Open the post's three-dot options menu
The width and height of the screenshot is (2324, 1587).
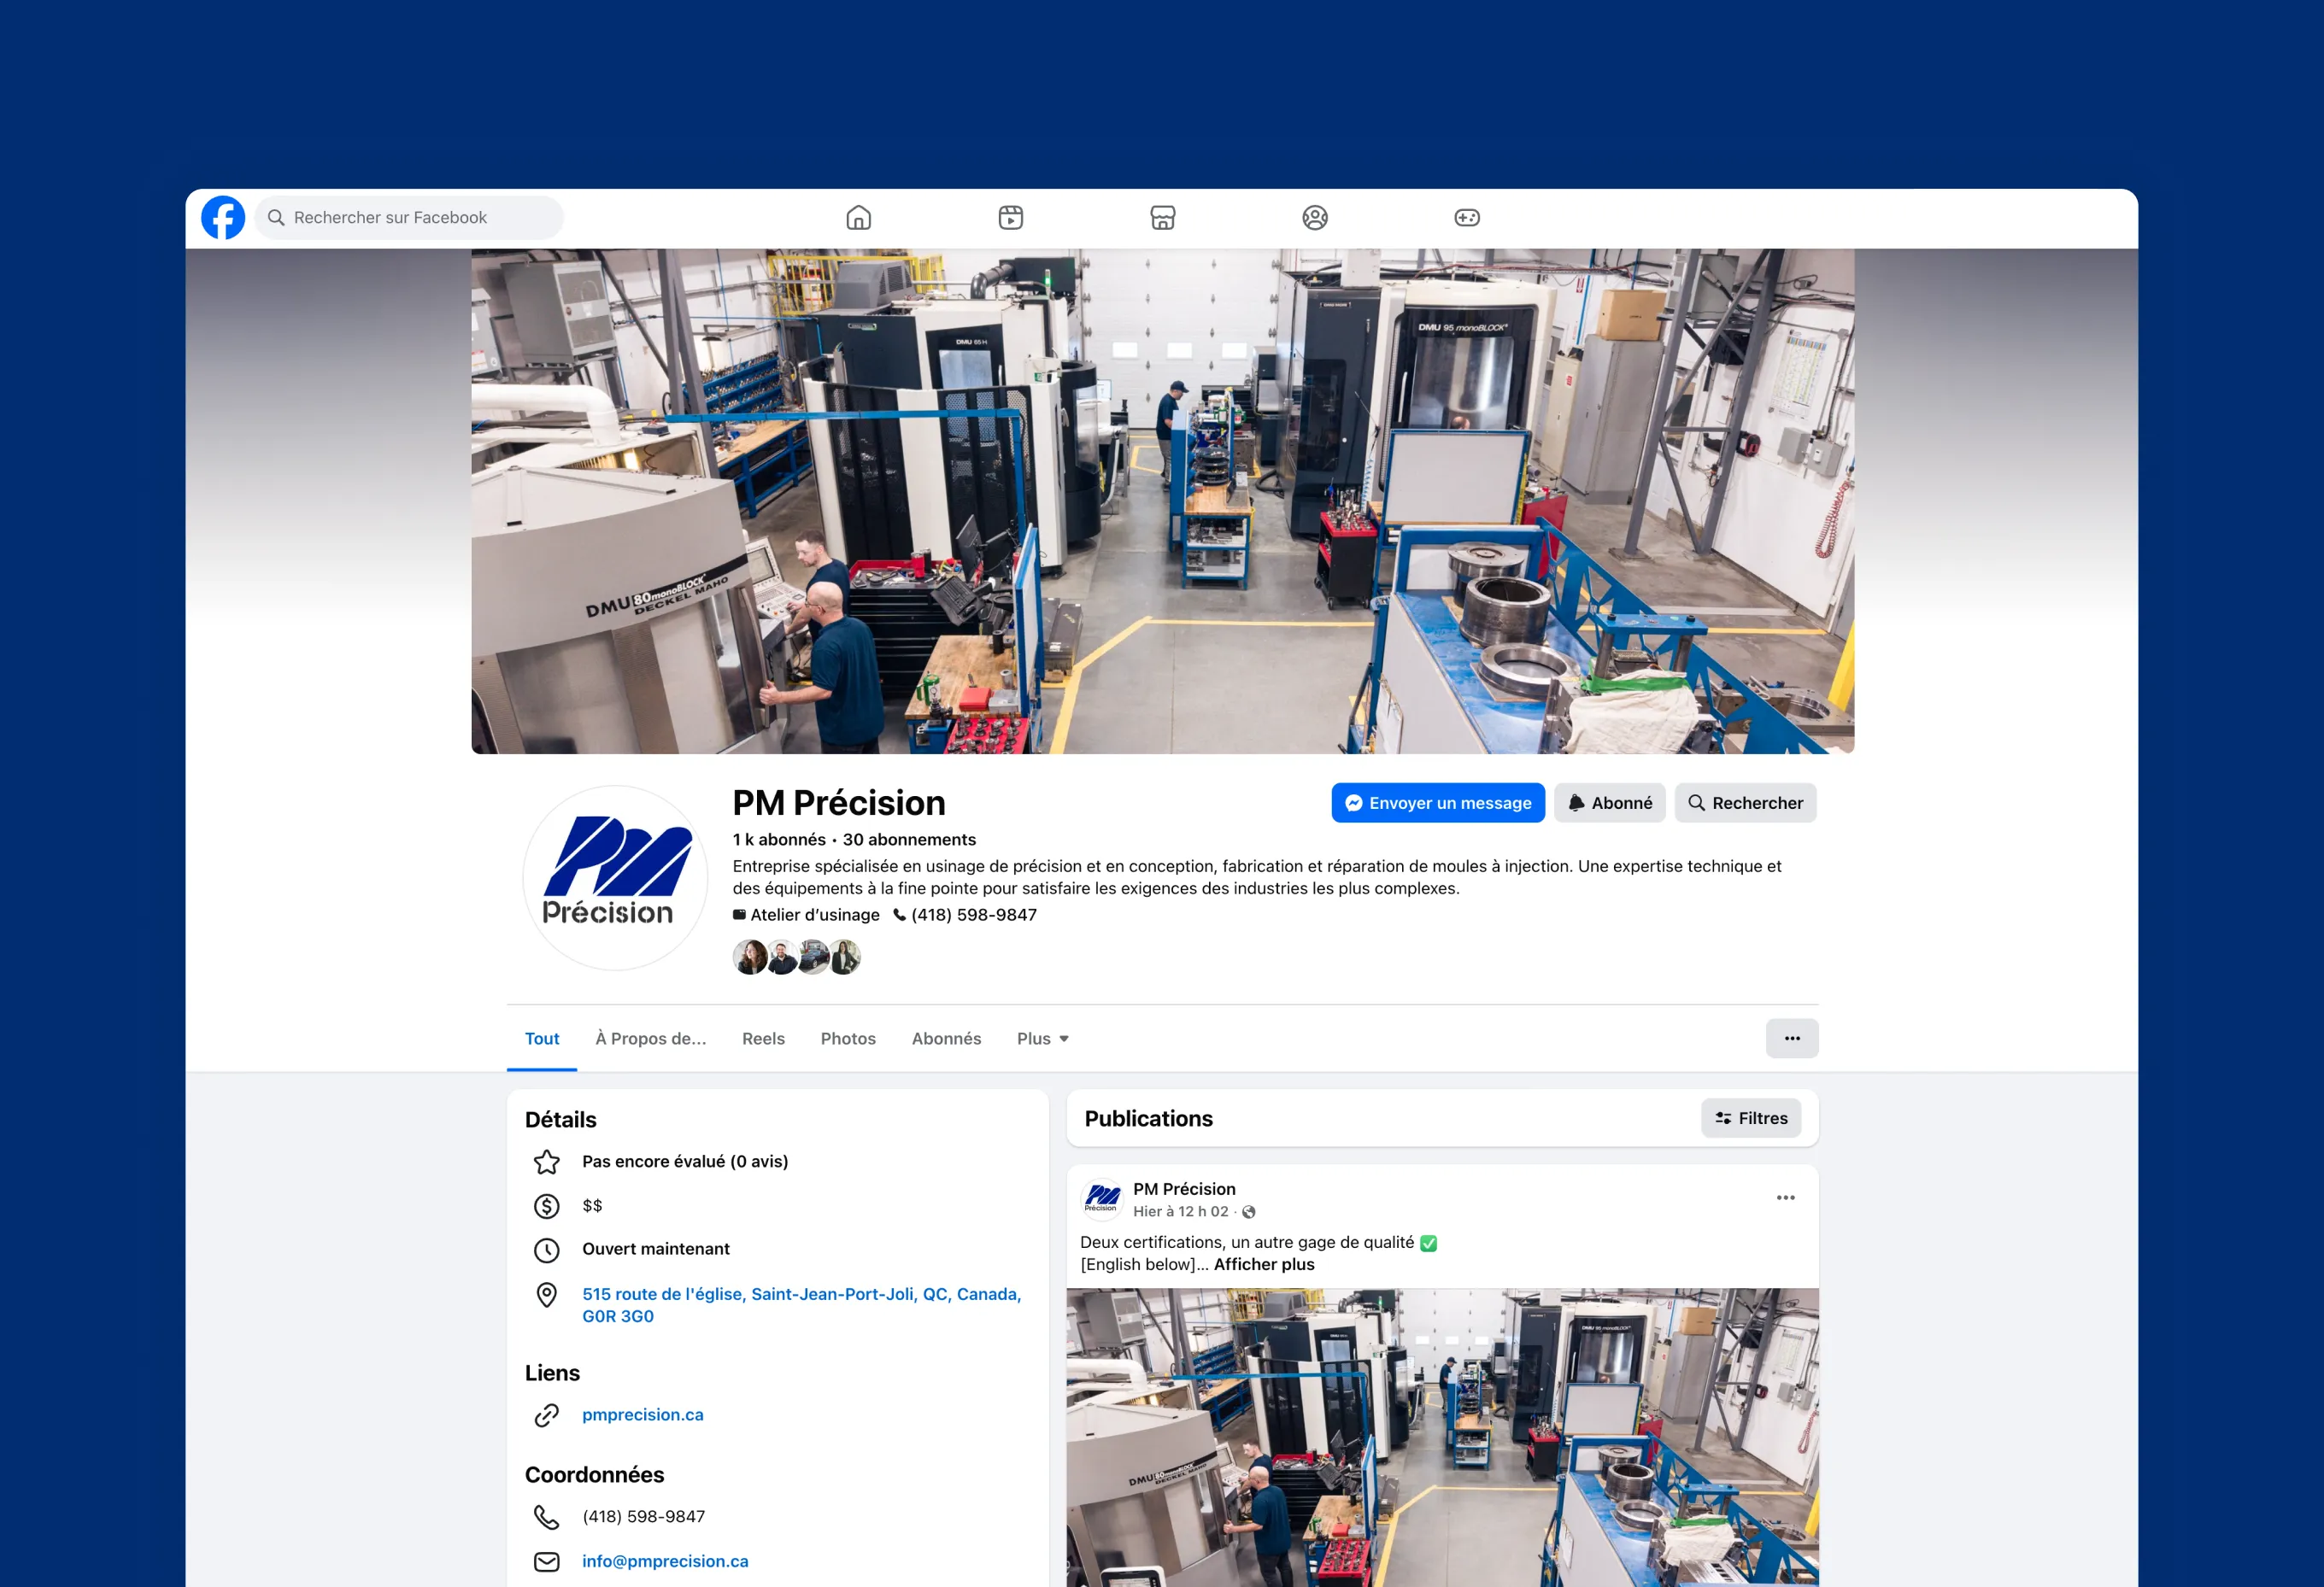[x=1786, y=1198]
